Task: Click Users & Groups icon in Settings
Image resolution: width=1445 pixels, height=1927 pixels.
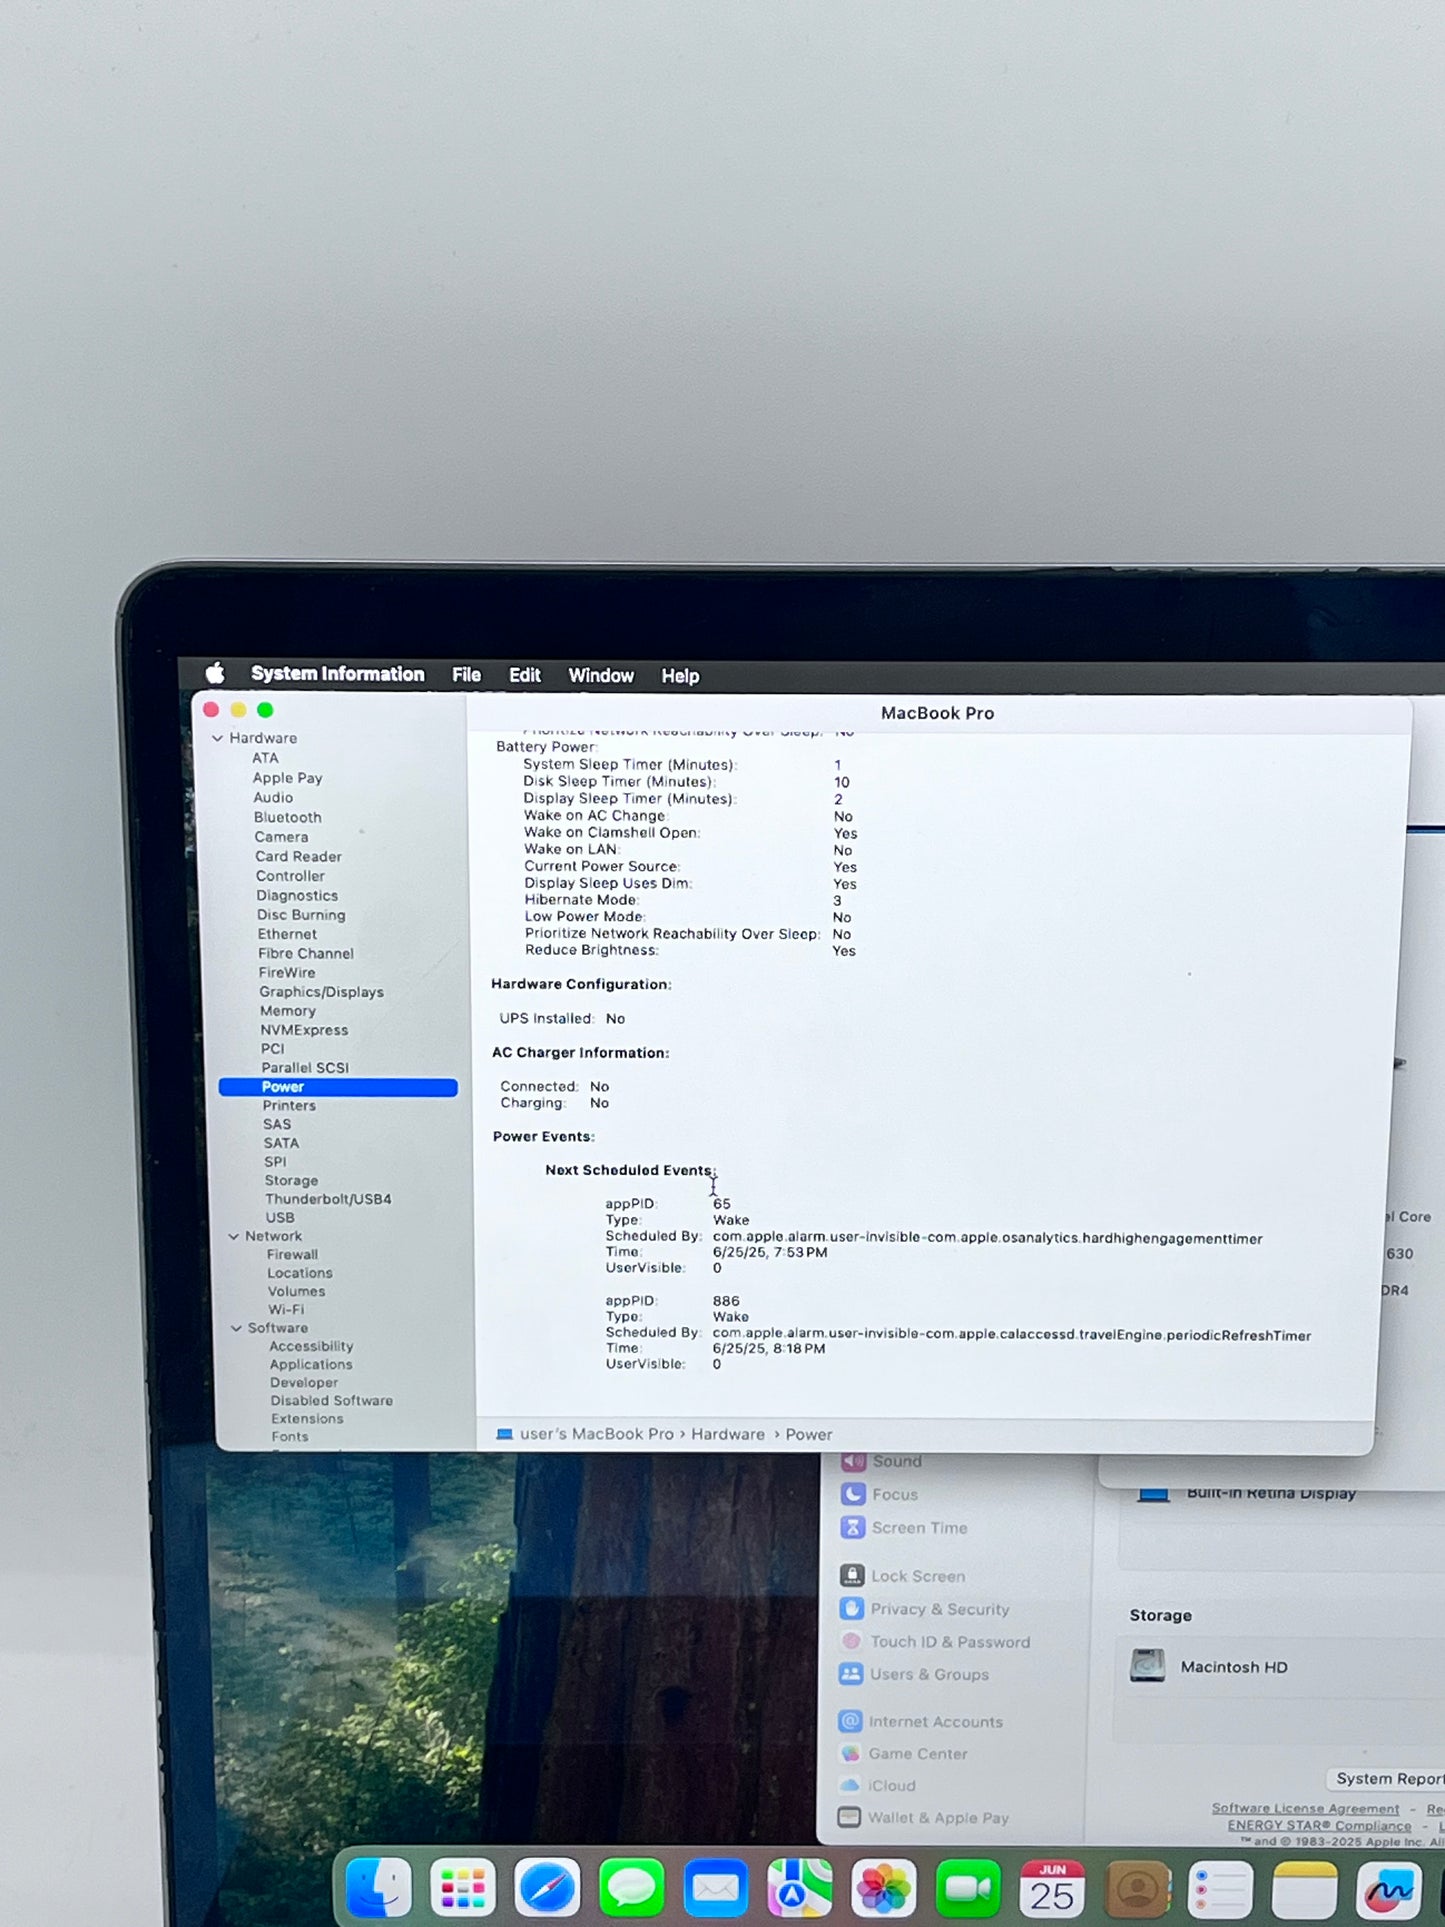Action: coord(851,1673)
